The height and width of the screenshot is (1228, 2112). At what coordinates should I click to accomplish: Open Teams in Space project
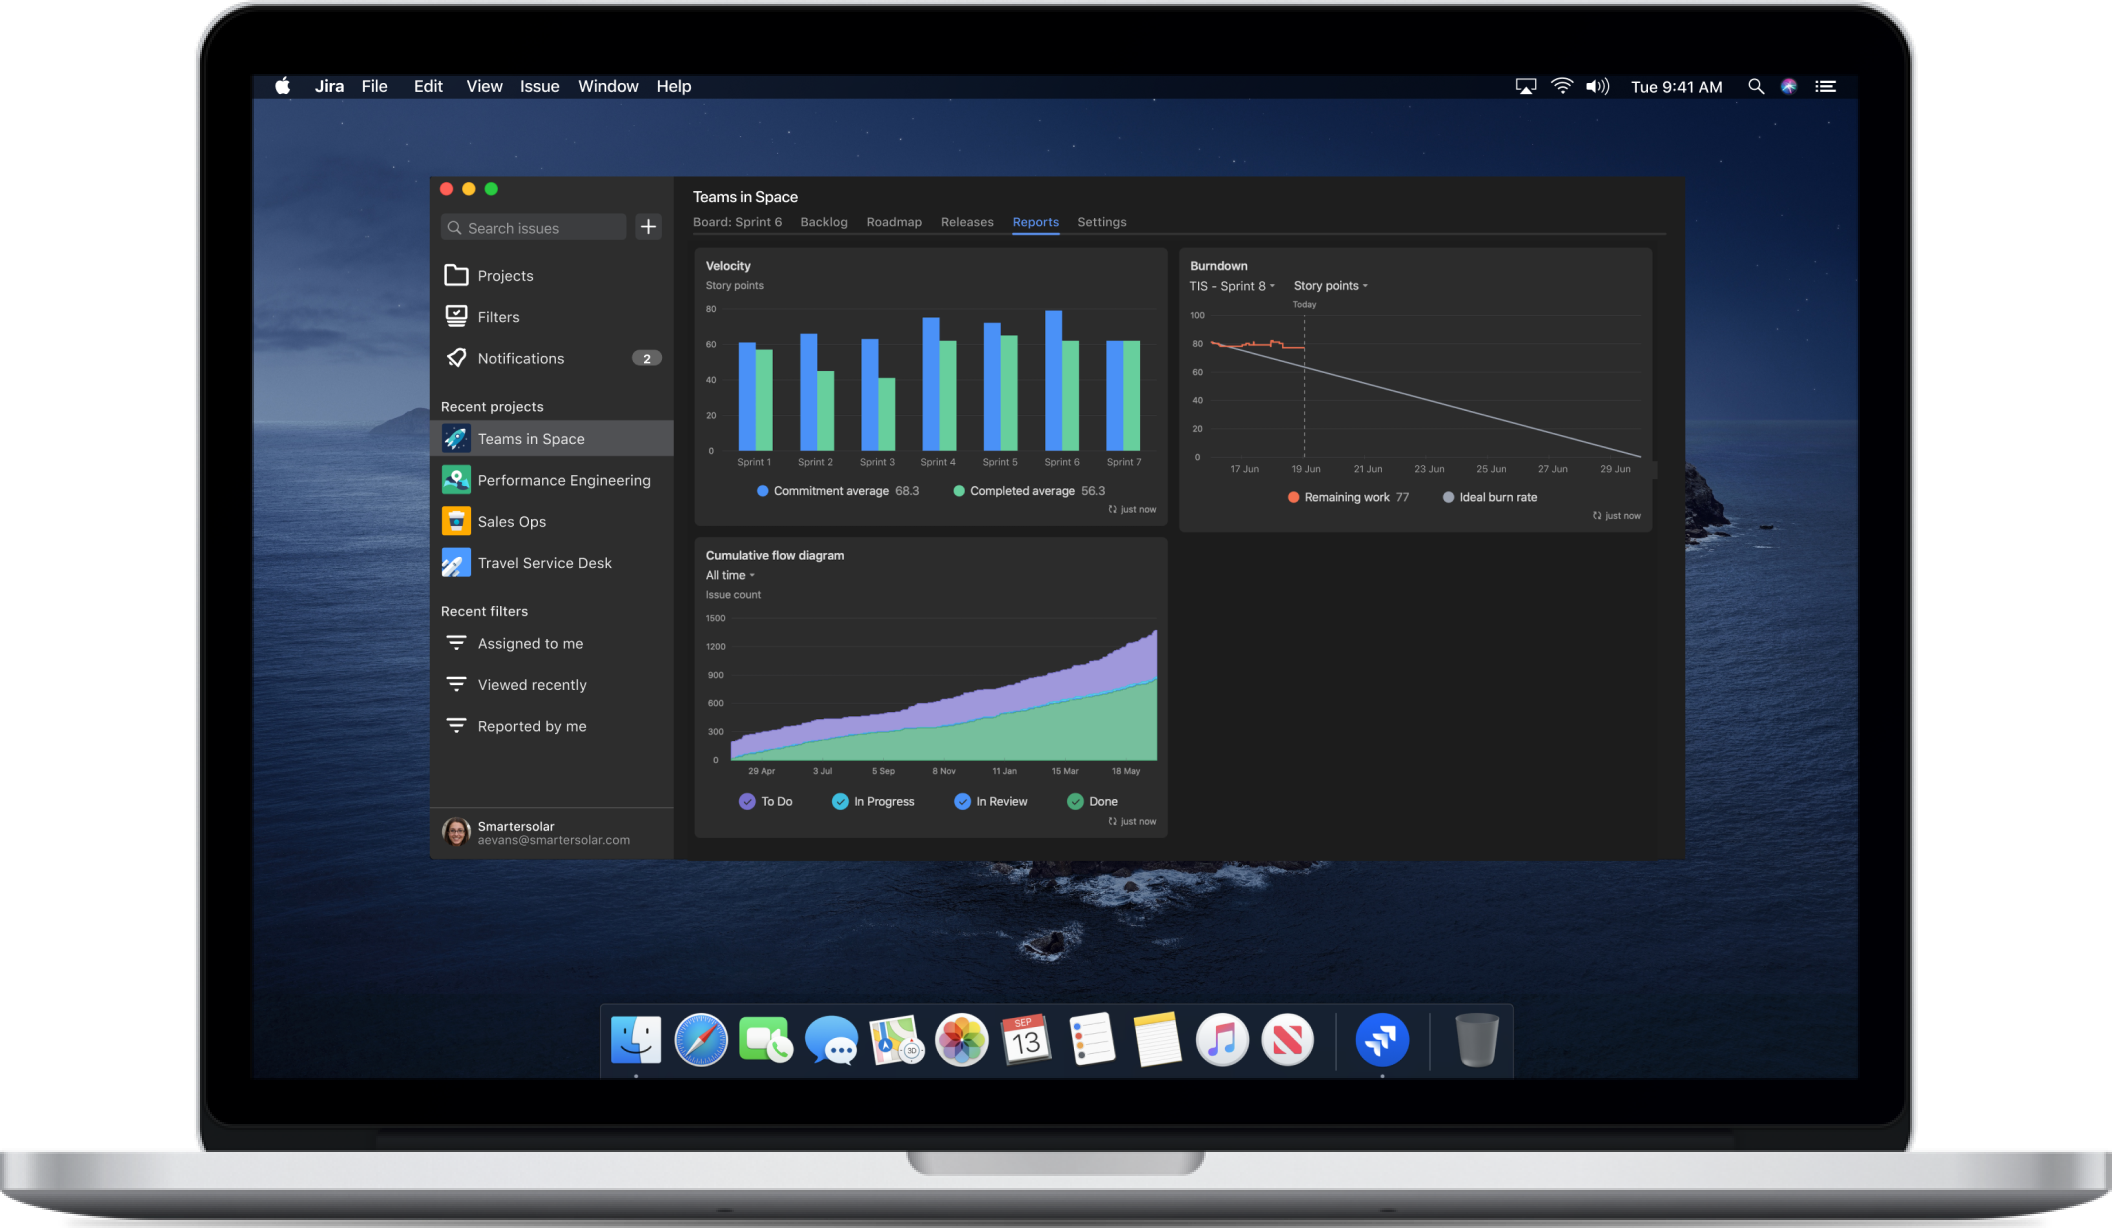coord(531,439)
